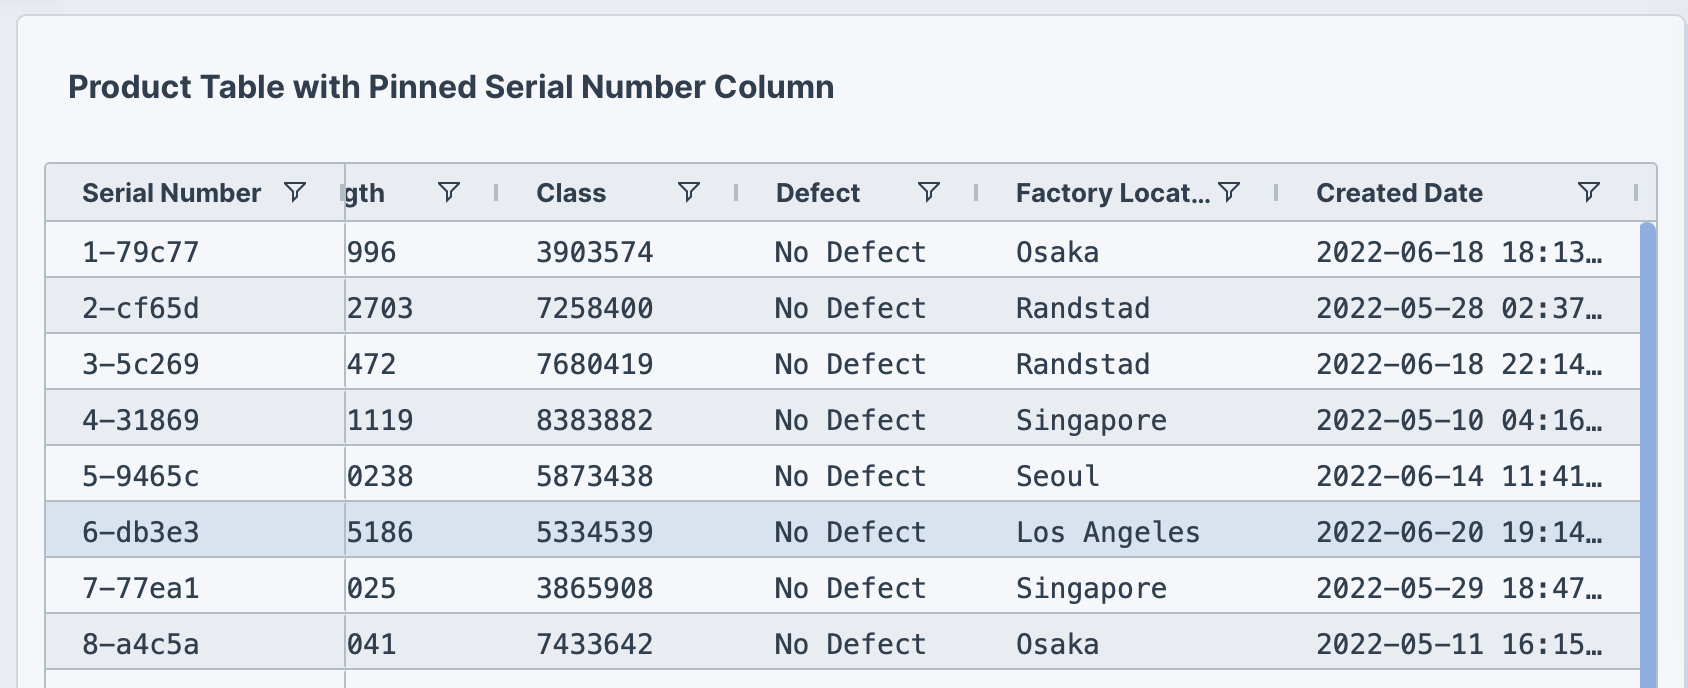Click Osaka in the 8-a4c5a row
The width and height of the screenshot is (1688, 688).
click(1057, 644)
